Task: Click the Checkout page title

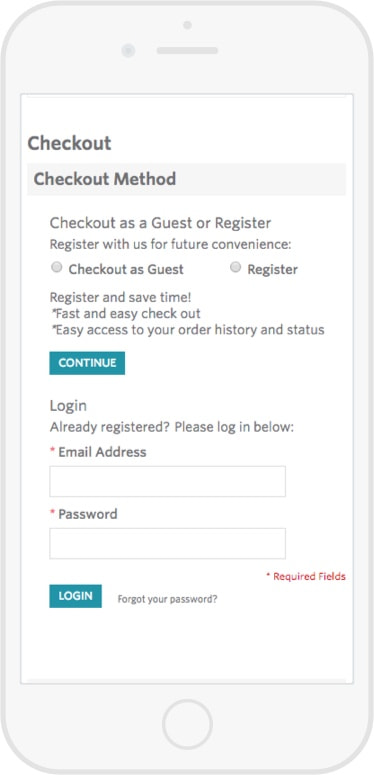Action: (x=69, y=143)
